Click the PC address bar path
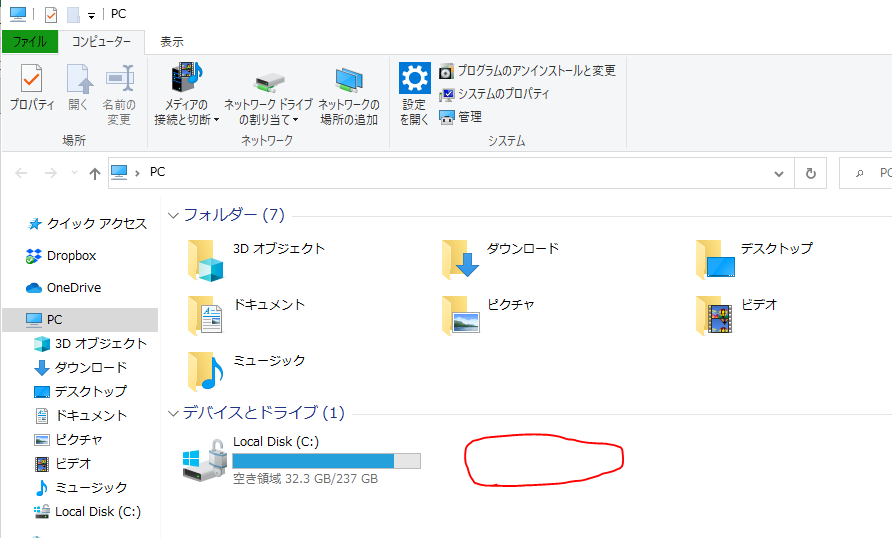This screenshot has width=892, height=538. click(x=158, y=172)
